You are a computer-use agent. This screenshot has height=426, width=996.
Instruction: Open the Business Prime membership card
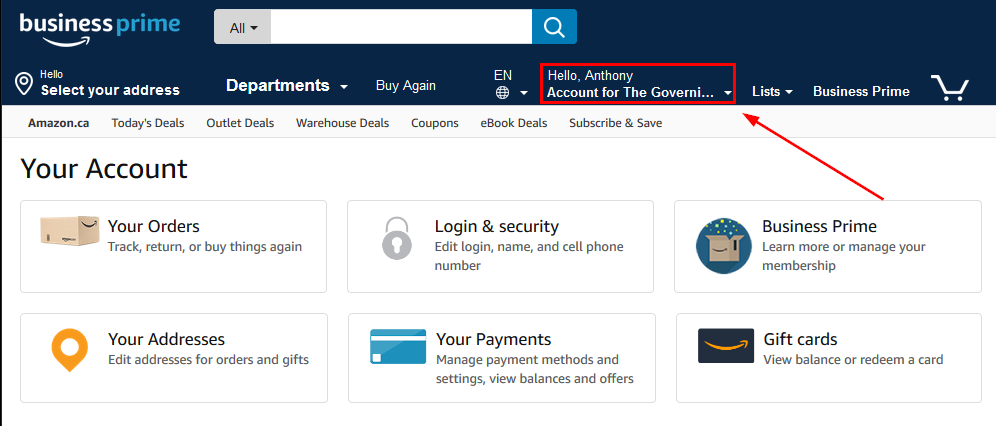(x=827, y=246)
